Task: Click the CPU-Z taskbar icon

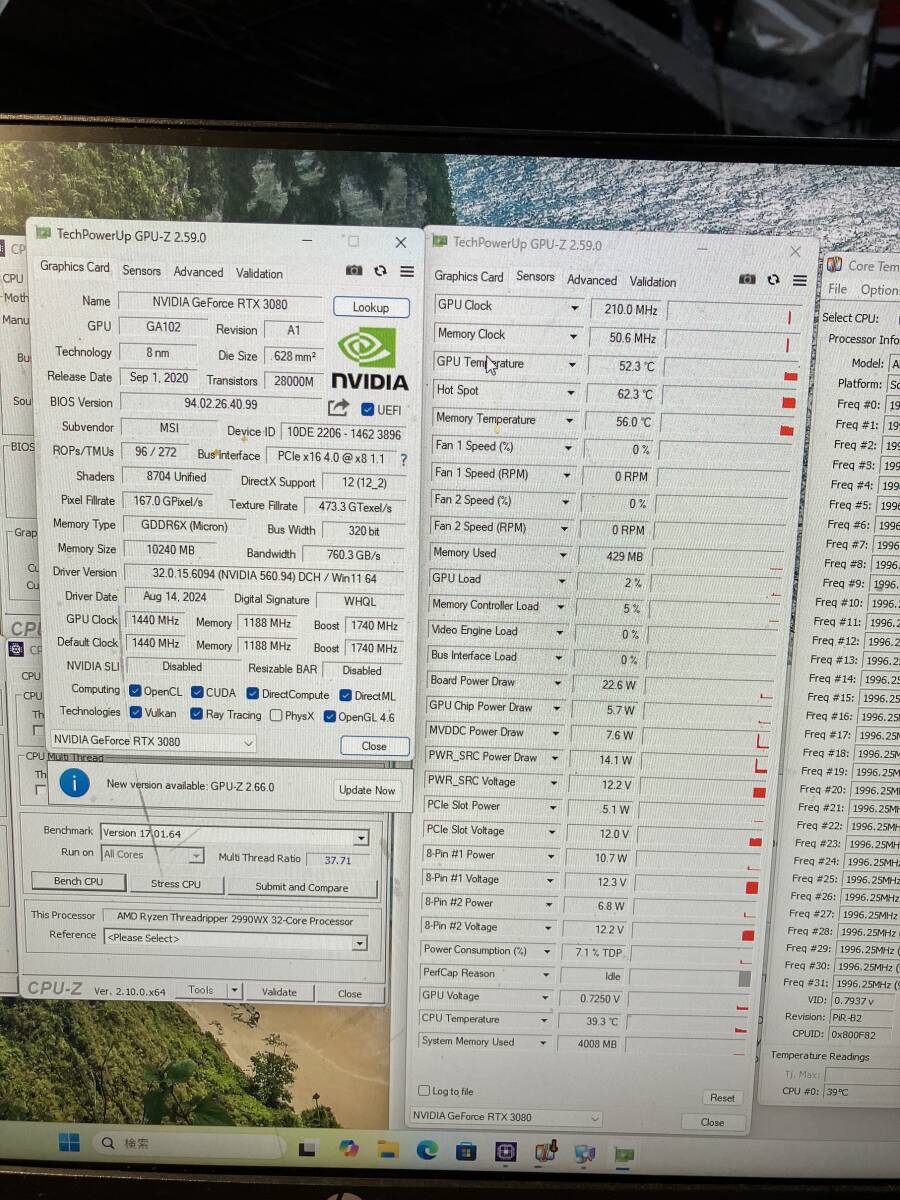Action: click(505, 1152)
